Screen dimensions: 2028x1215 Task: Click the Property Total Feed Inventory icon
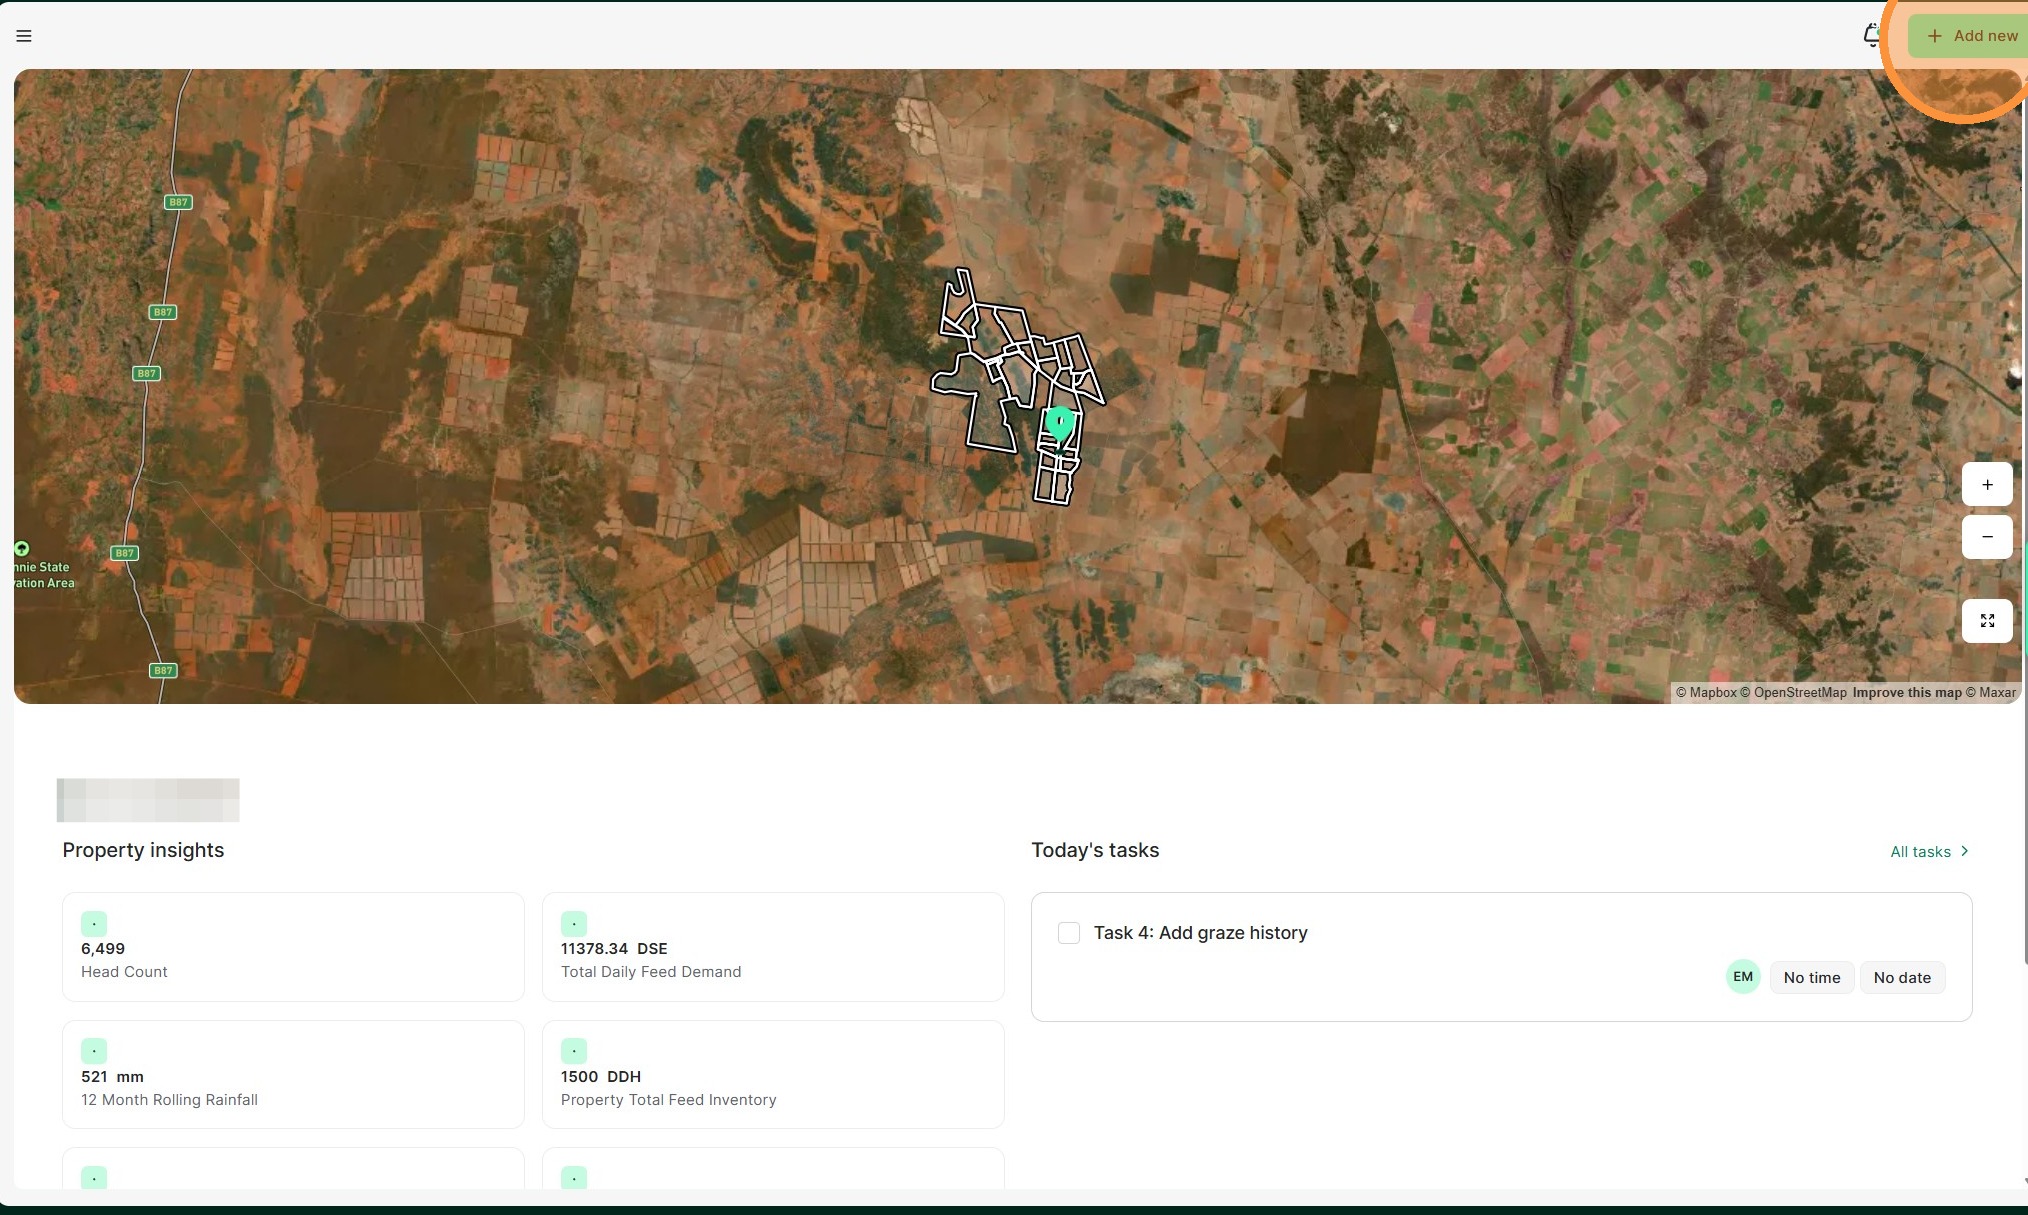click(x=574, y=1051)
